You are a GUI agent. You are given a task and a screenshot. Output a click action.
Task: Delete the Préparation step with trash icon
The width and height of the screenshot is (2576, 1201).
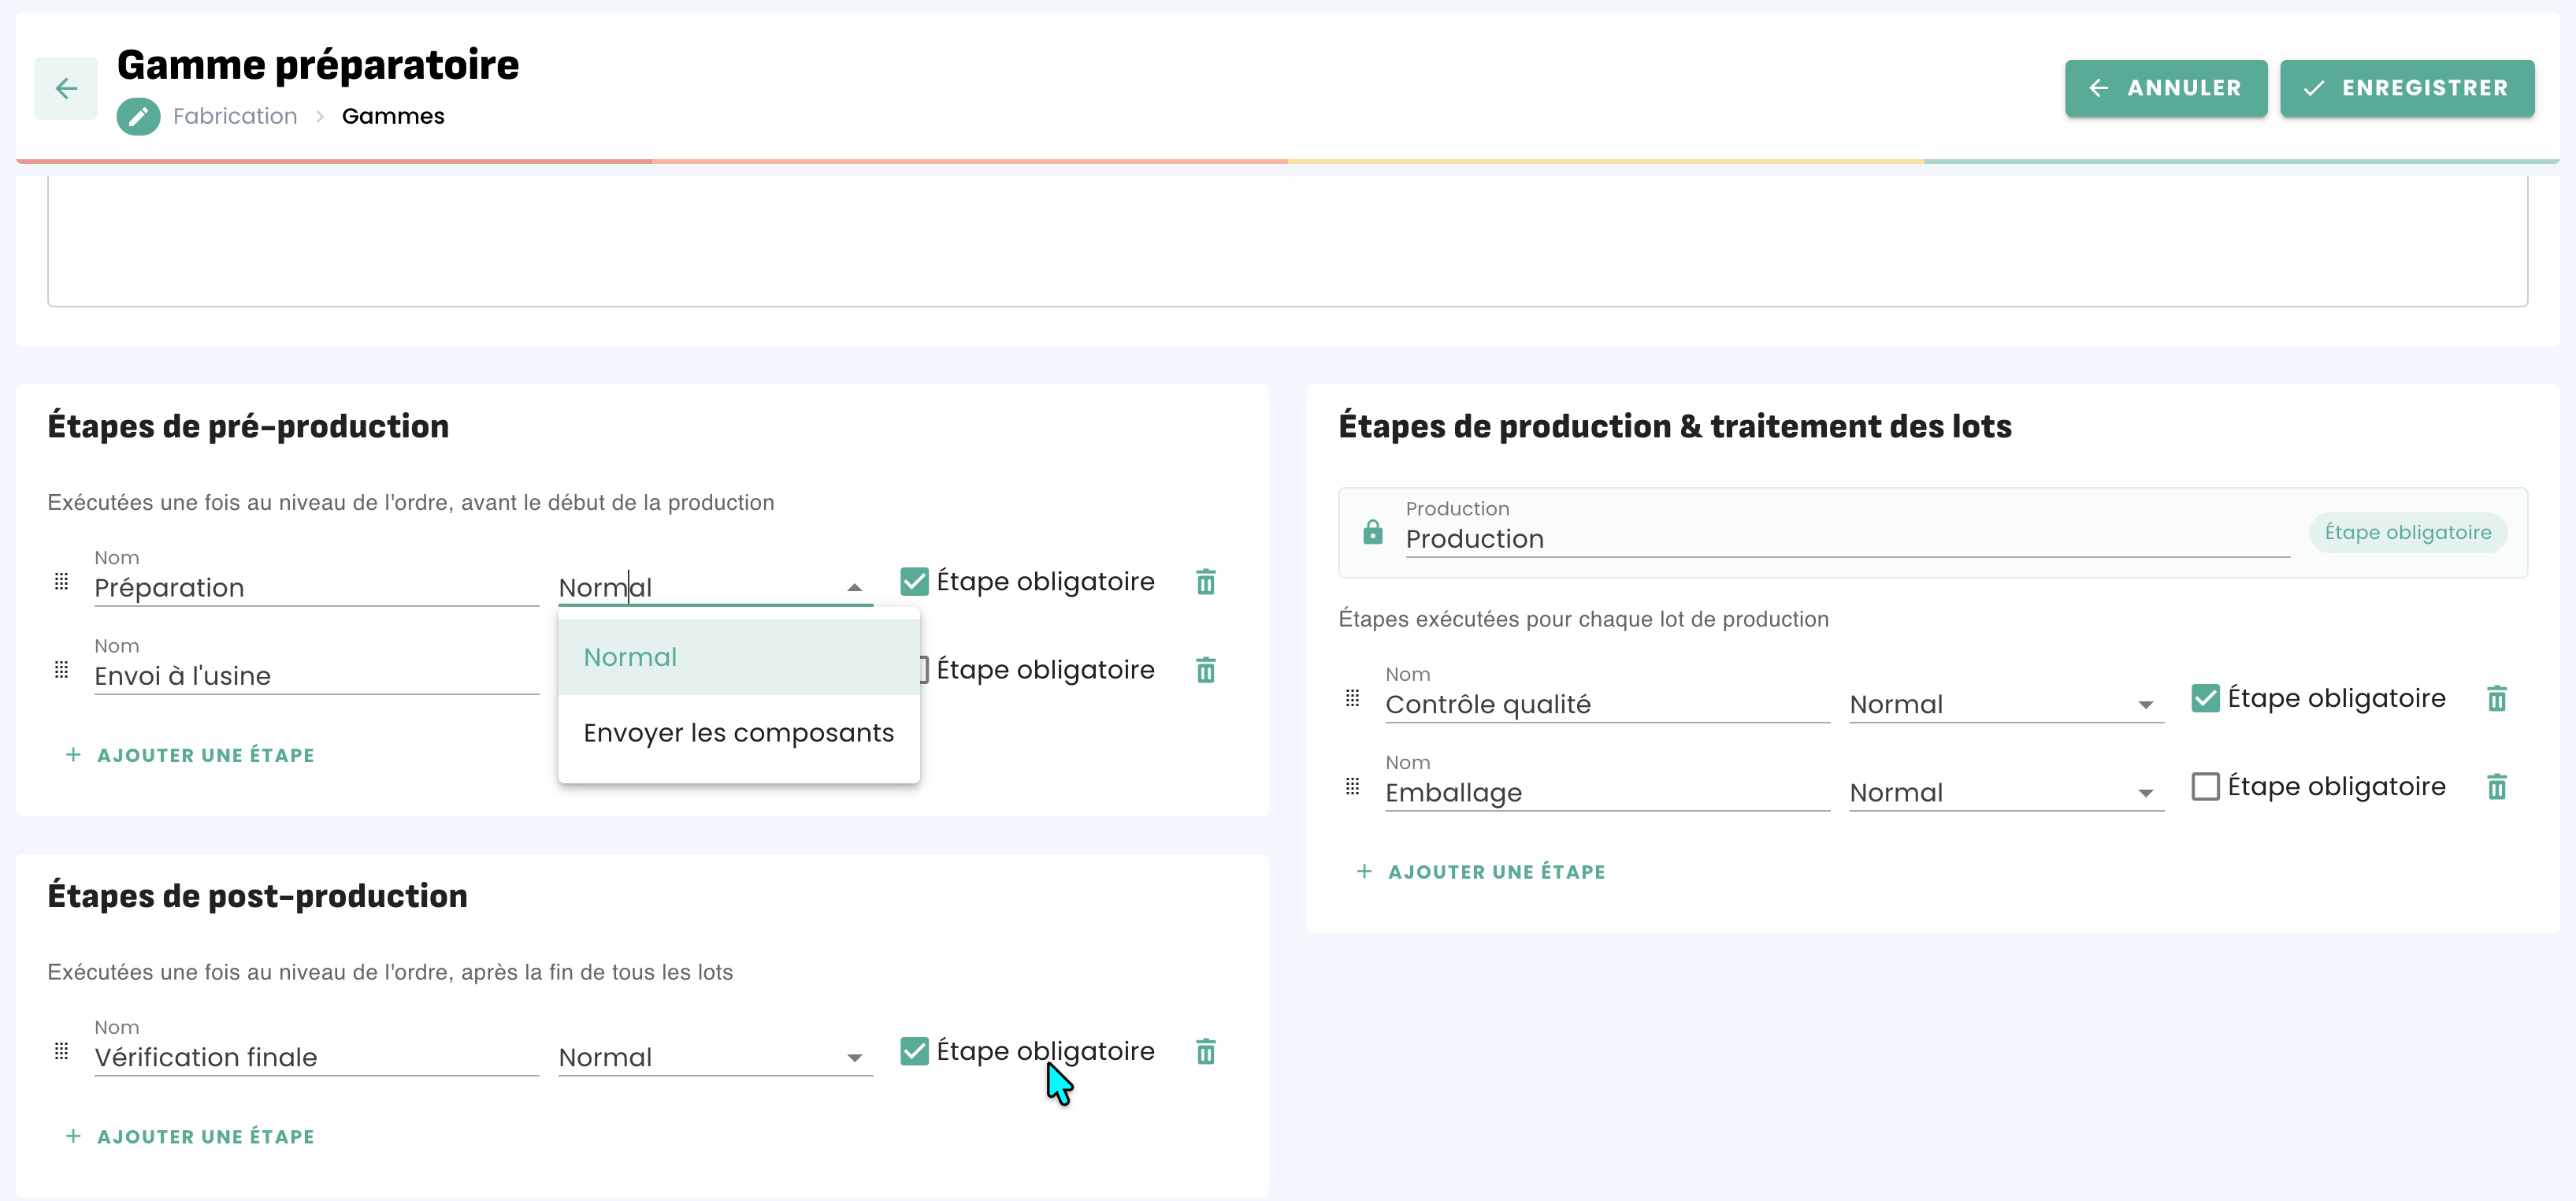(1205, 582)
